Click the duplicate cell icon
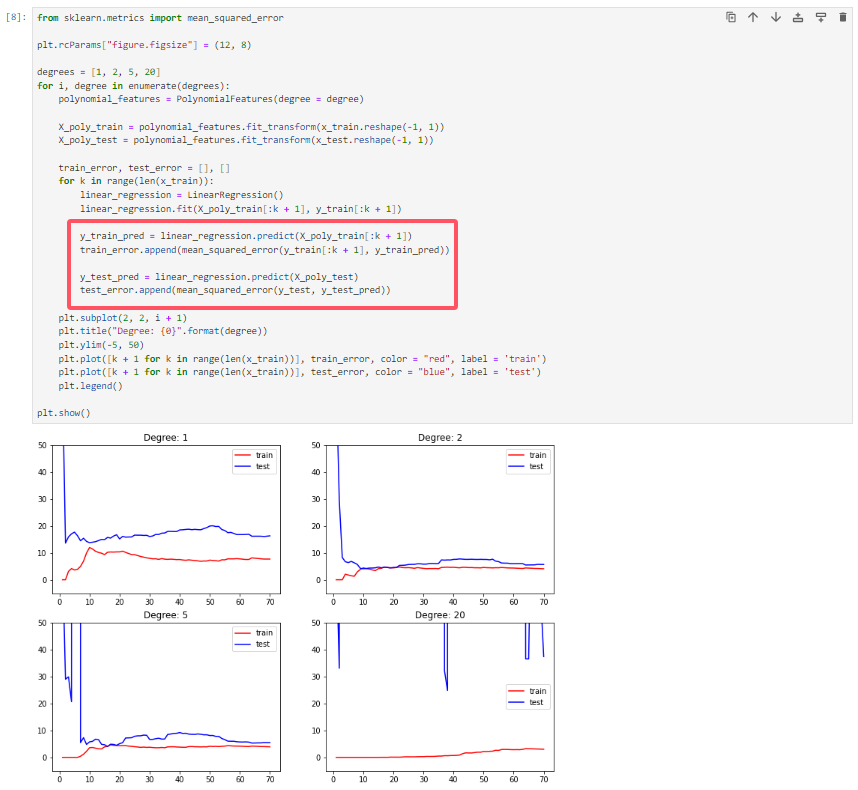858x790 pixels. pos(731,18)
